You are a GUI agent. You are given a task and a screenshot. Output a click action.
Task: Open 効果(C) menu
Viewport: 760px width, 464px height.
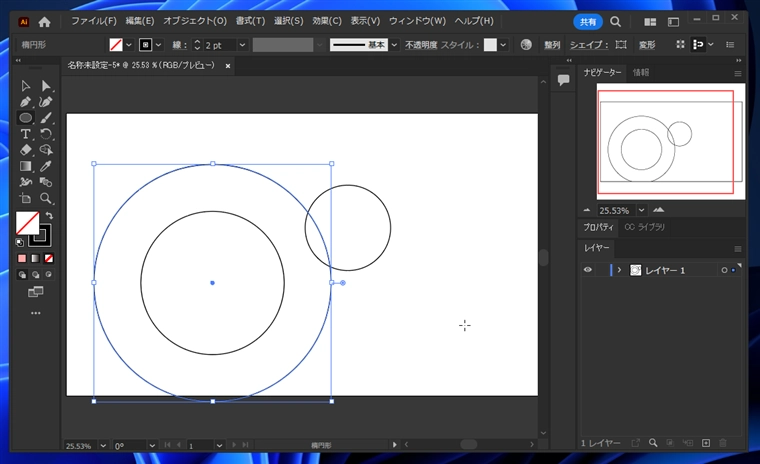click(x=326, y=21)
